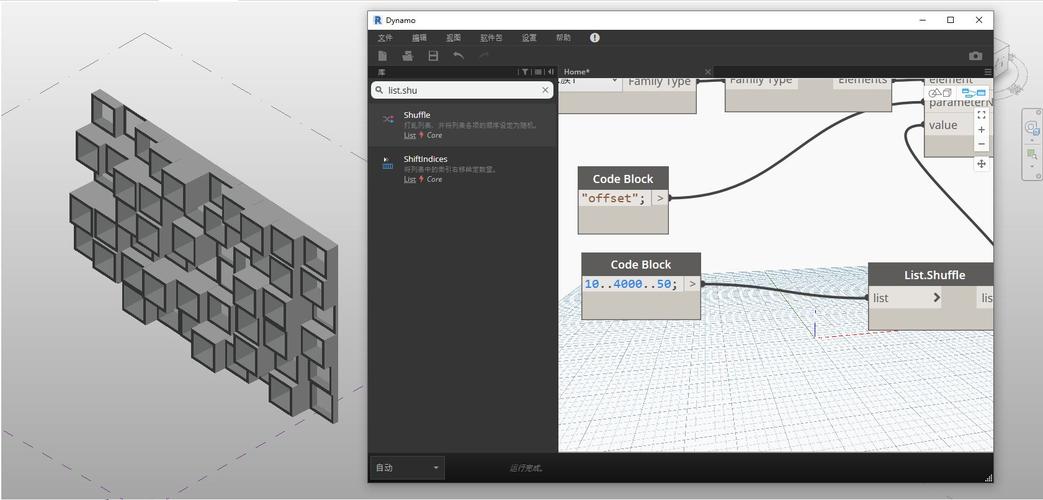Click the value input port label

pos(943,125)
